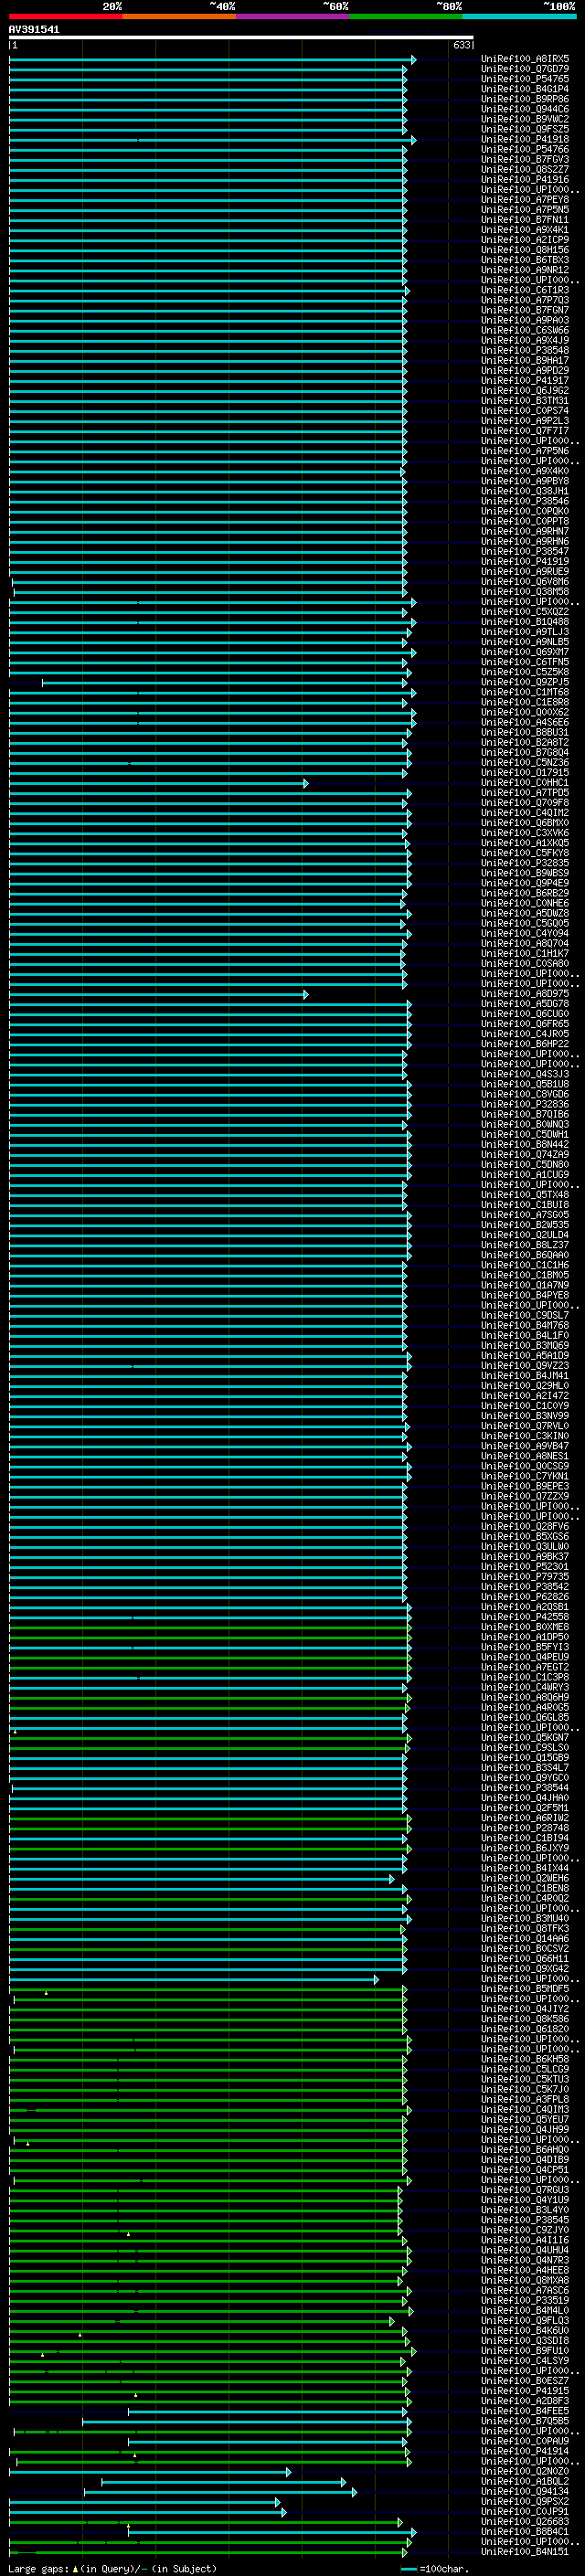Select hit UniRef100_Q944C6
The image size is (585, 2576).
pyautogui.click(x=525, y=110)
